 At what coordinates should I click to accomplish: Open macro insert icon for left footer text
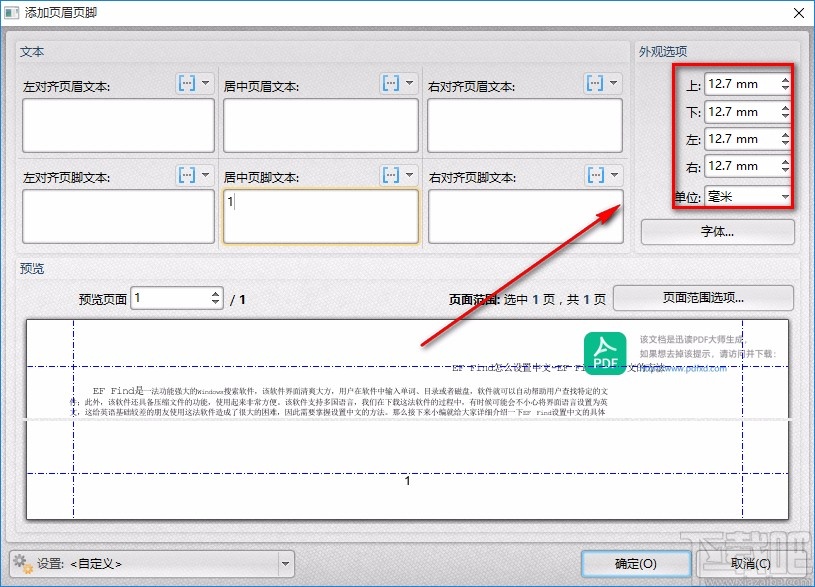coord(187,175)
